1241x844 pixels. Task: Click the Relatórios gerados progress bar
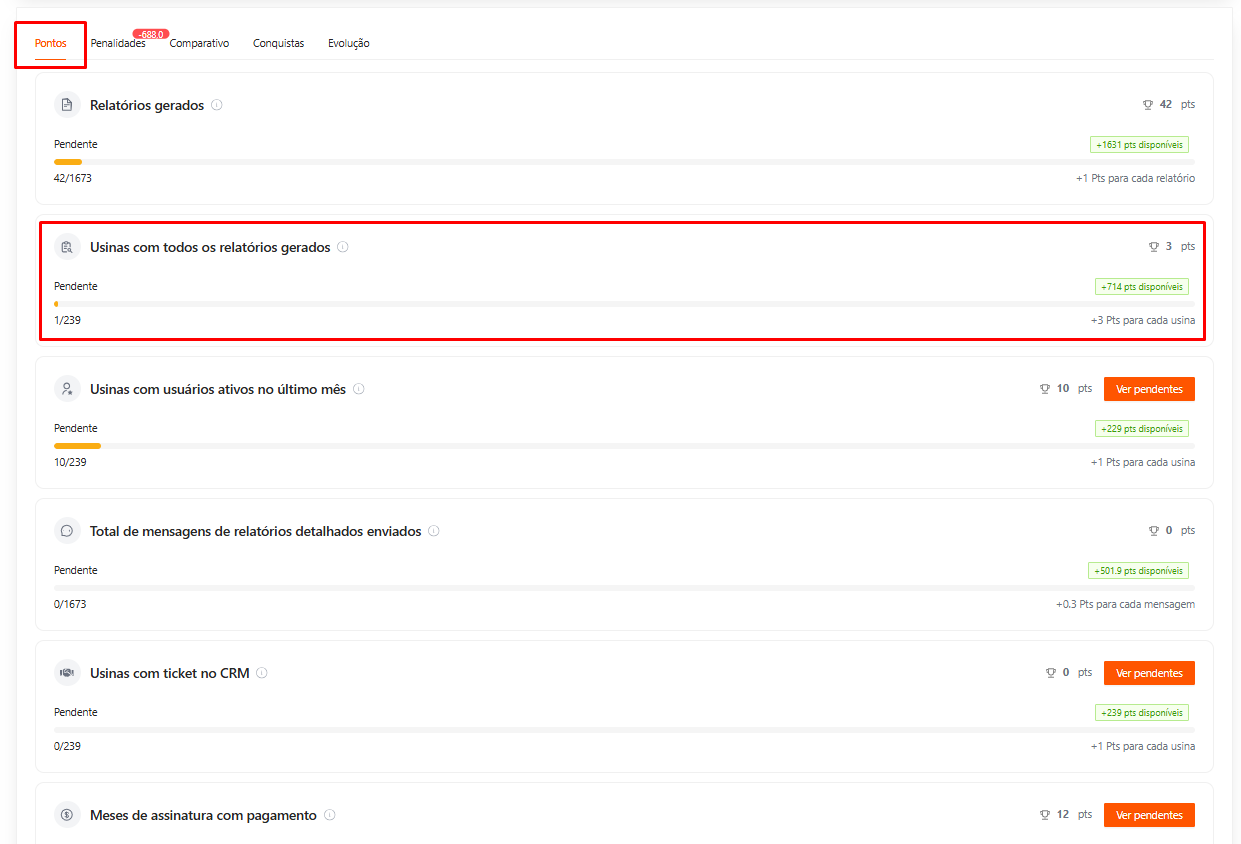(624, 162)
